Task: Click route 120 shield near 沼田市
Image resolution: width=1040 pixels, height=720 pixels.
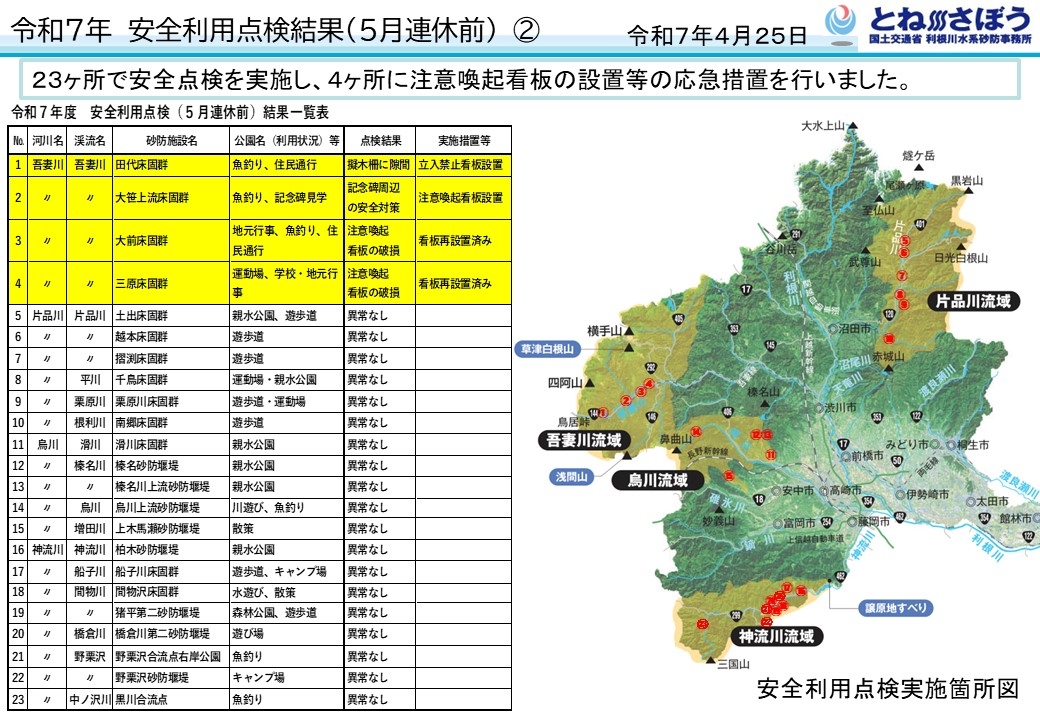Action: click(x=889, y=314)
